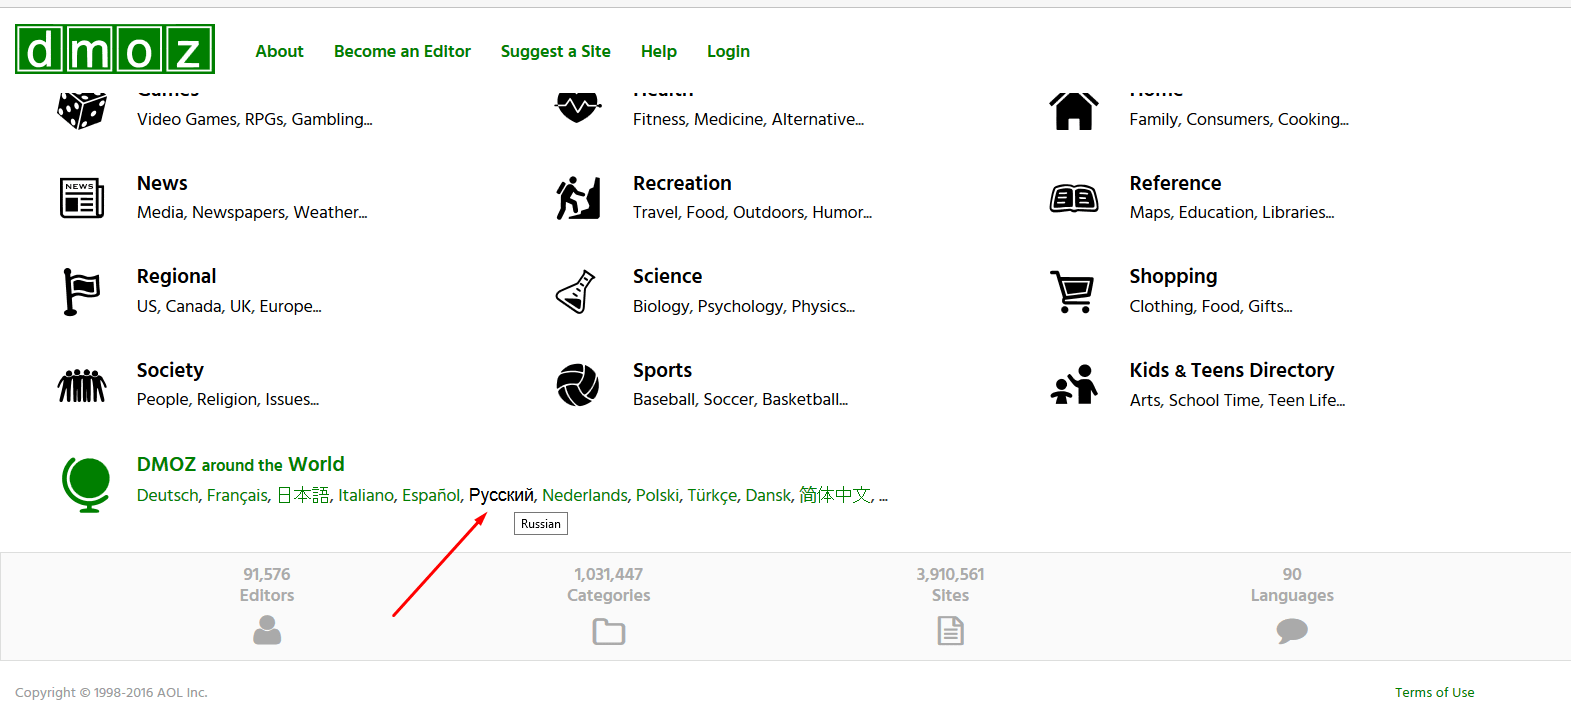Click the people group Society icon
Viewport: 1571px width, 710px height.
(82, 385)
